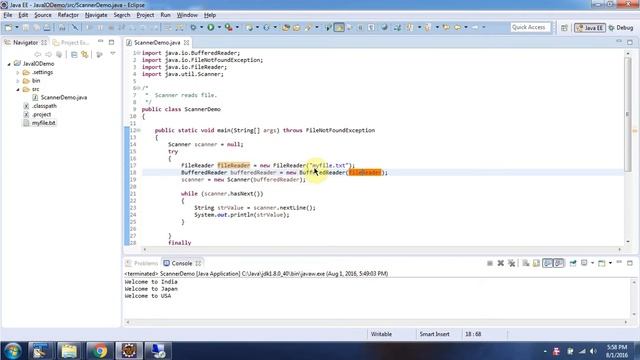
Task: Click Remove Launch X icon in Console
Action: pyautogui.click(x=500, y=263)
